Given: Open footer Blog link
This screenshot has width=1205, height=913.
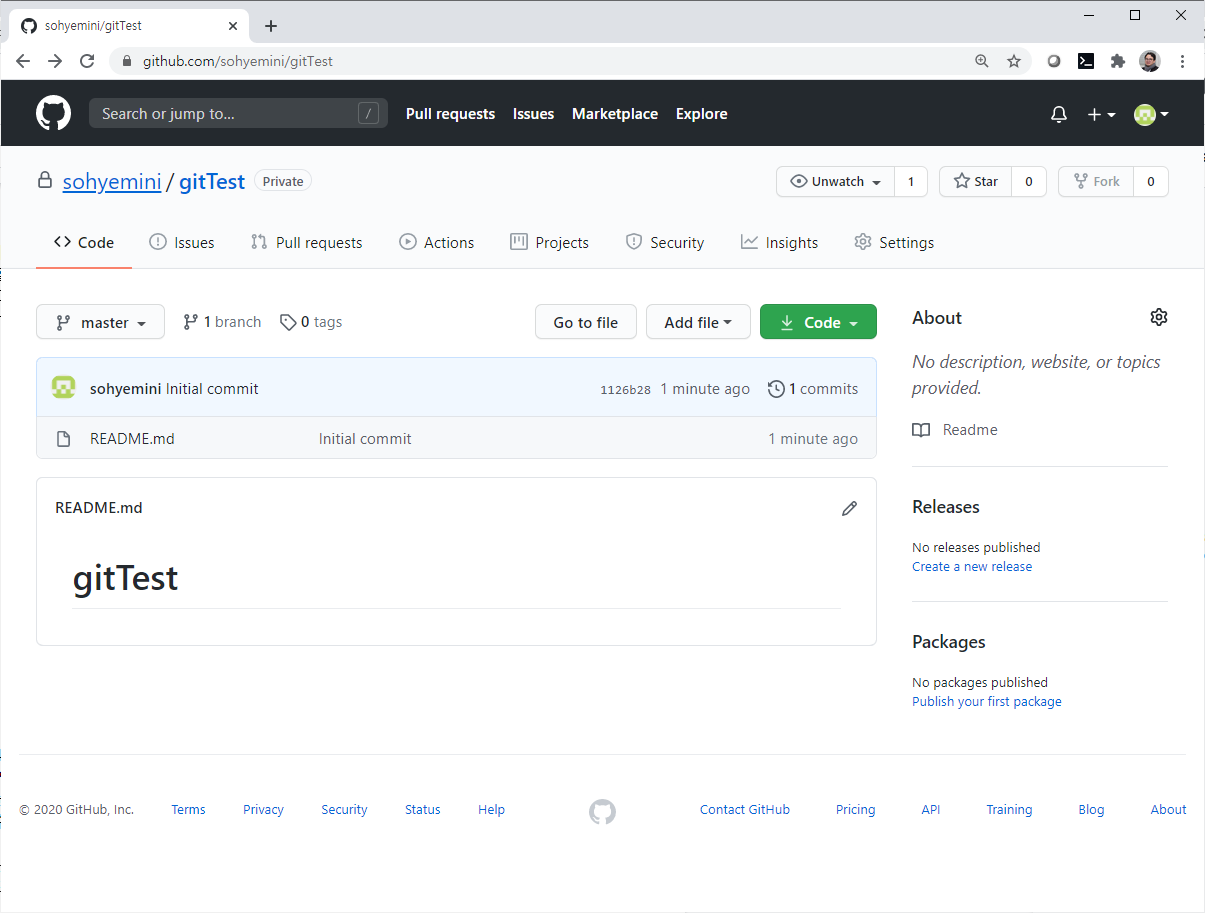Looking at the screenshot, I should click(x=1092, y=810).
